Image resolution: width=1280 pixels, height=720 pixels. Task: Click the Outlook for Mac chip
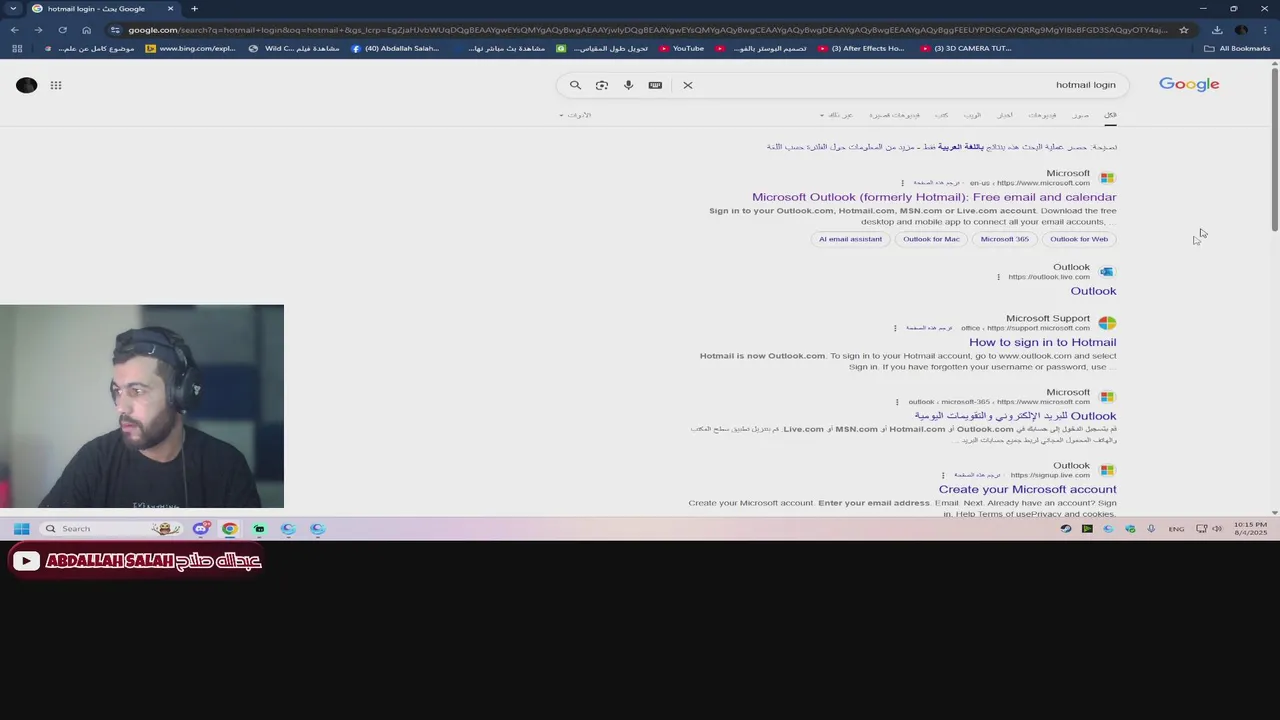[931, 239]
